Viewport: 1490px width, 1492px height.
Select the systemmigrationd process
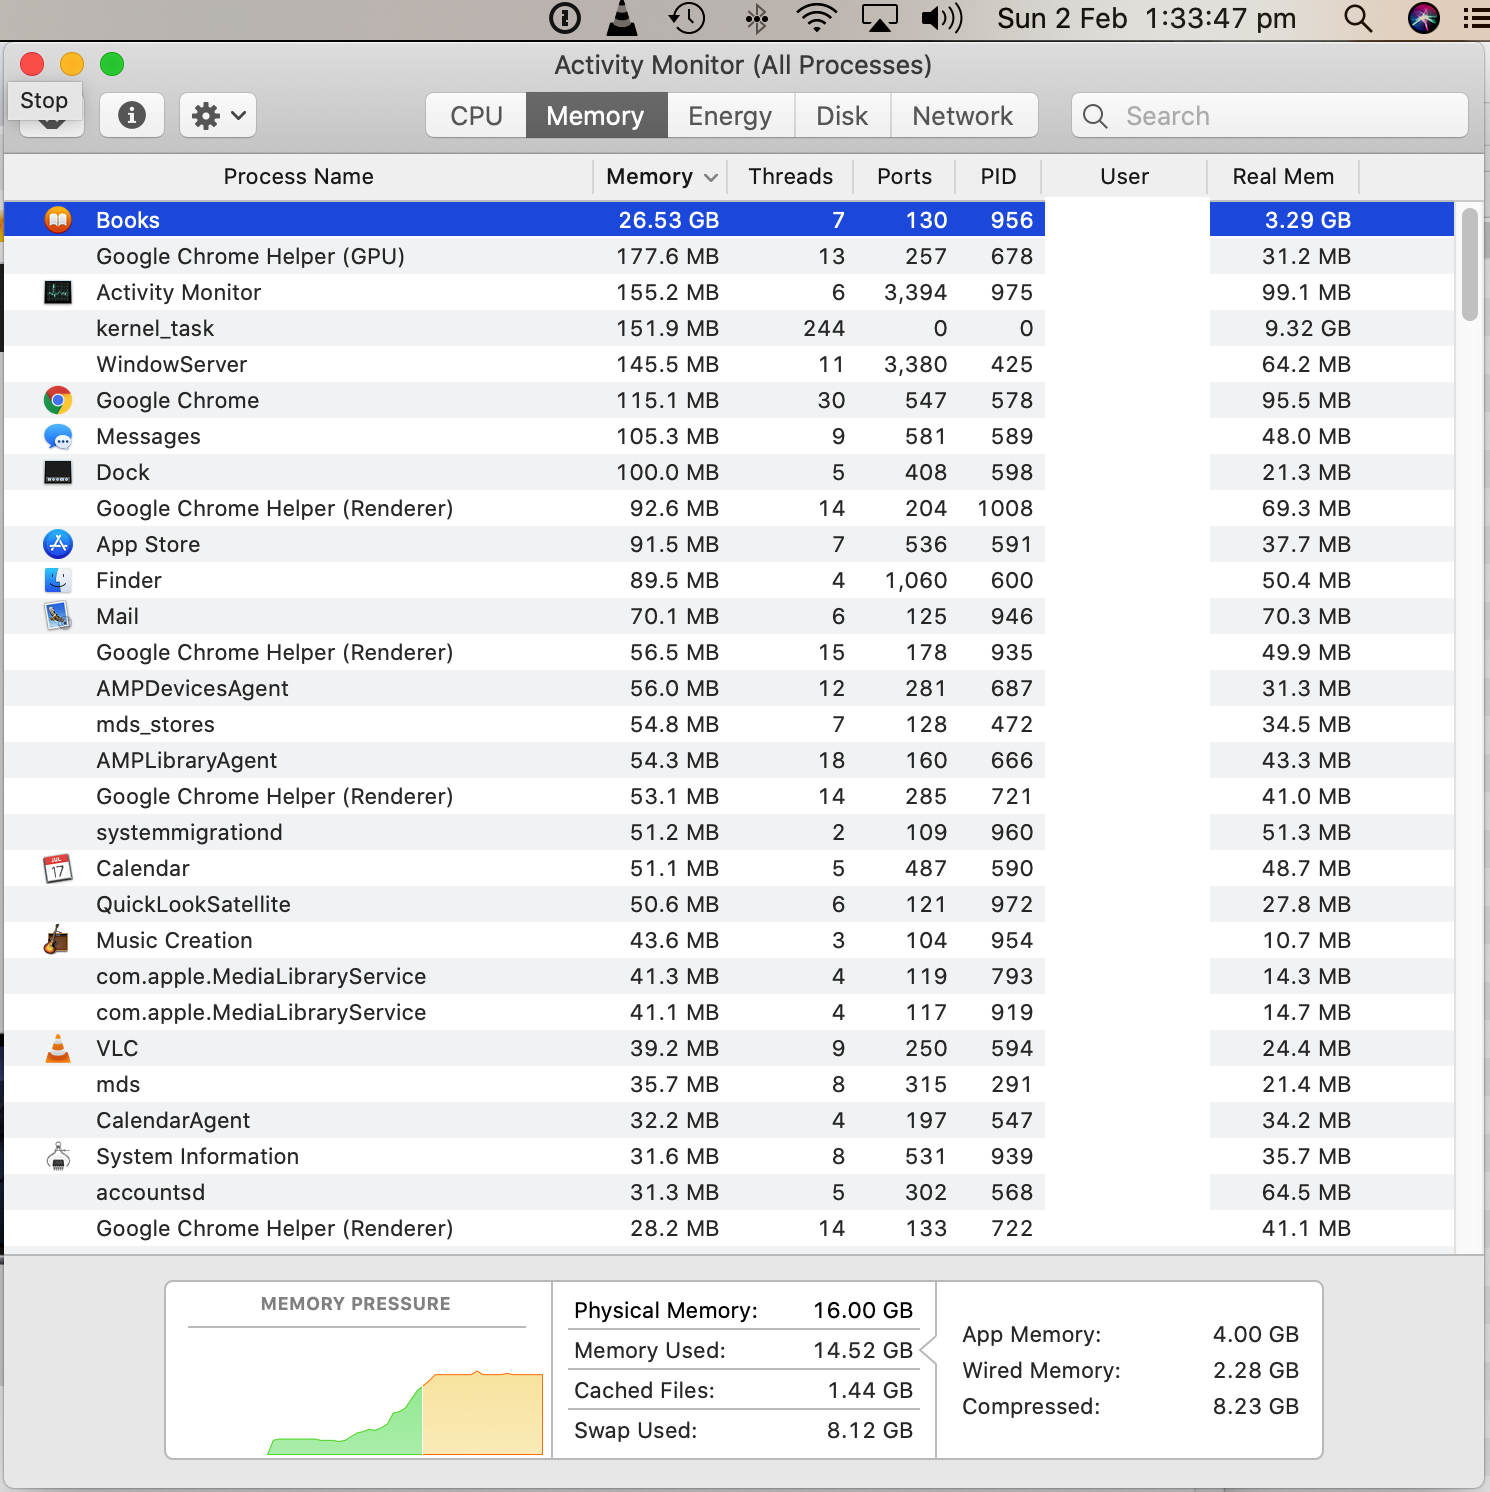728,832
